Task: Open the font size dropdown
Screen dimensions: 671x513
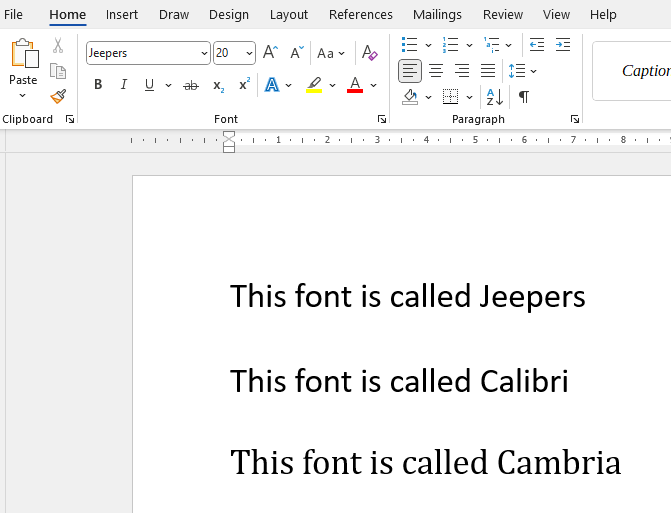Action: click(248, 54)
